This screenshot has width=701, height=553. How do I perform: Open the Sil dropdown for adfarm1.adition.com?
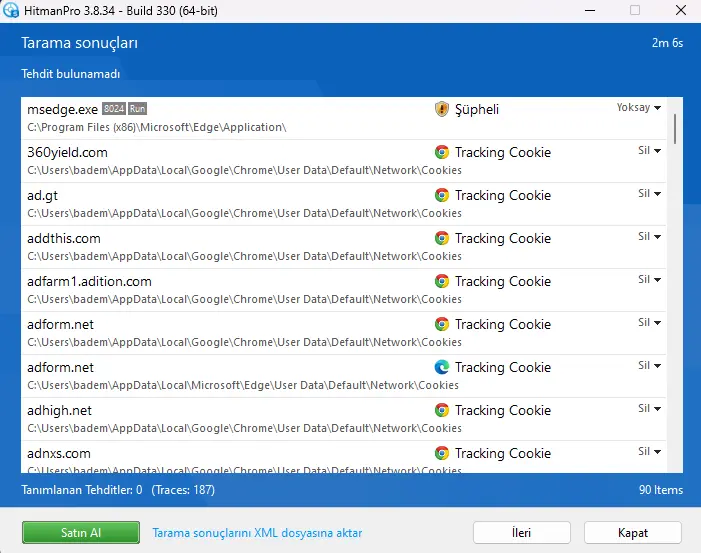point(649,279)
